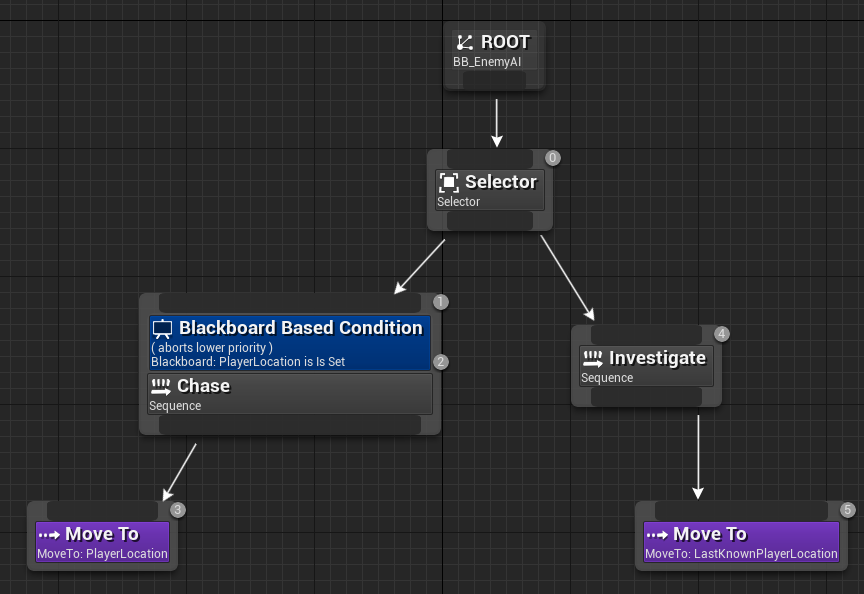
Task: Click the Chase node top input pin
Action: click(290, 303)
